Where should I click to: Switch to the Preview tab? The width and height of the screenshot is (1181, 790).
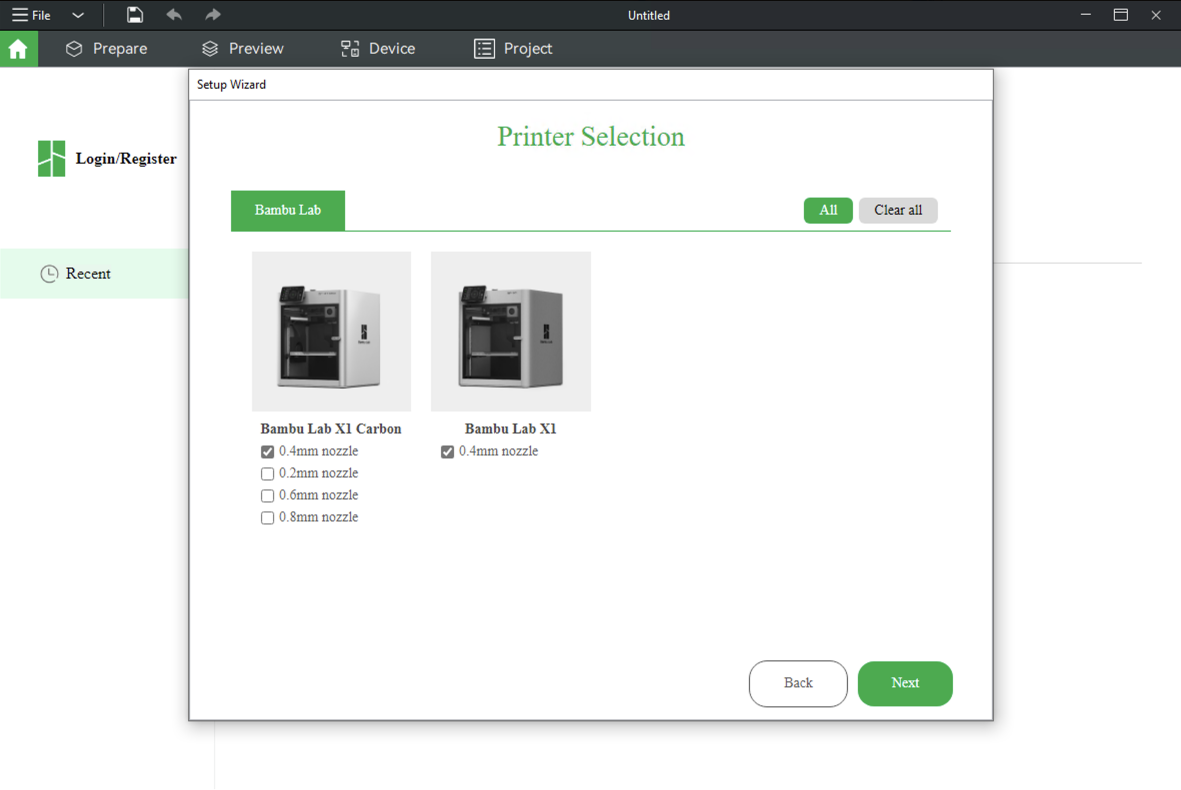pyautogui.click(x=243, y=49)
